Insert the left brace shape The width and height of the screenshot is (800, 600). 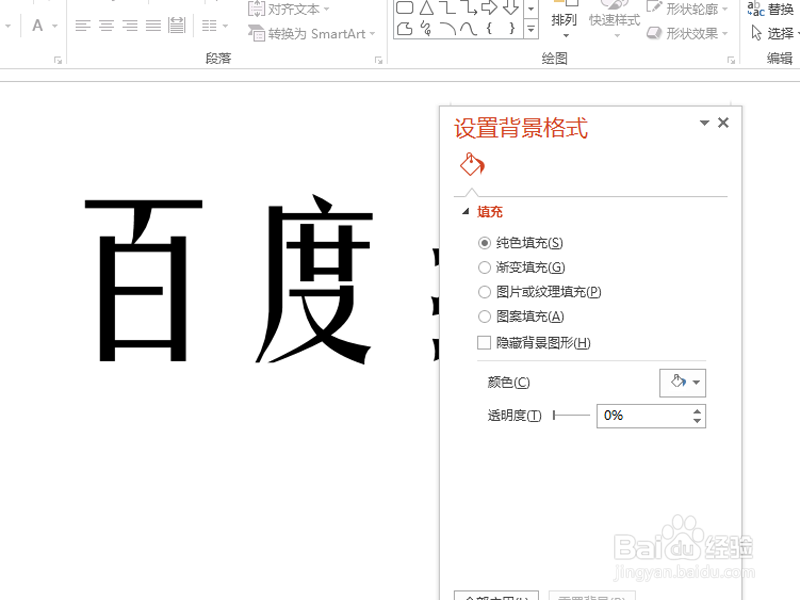tap(489, 28)
